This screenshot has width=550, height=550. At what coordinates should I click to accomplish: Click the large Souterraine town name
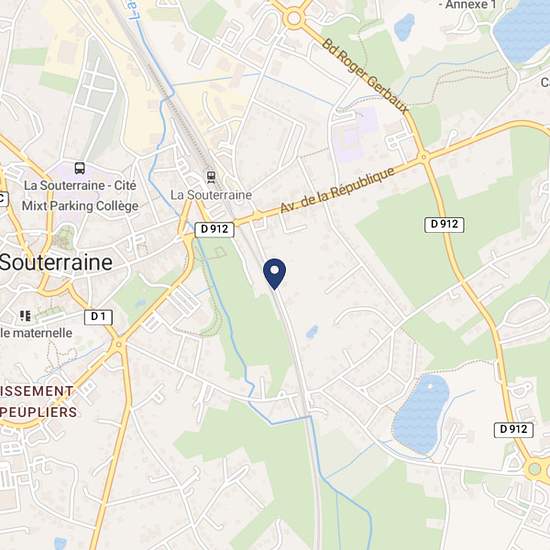(56, 262)
